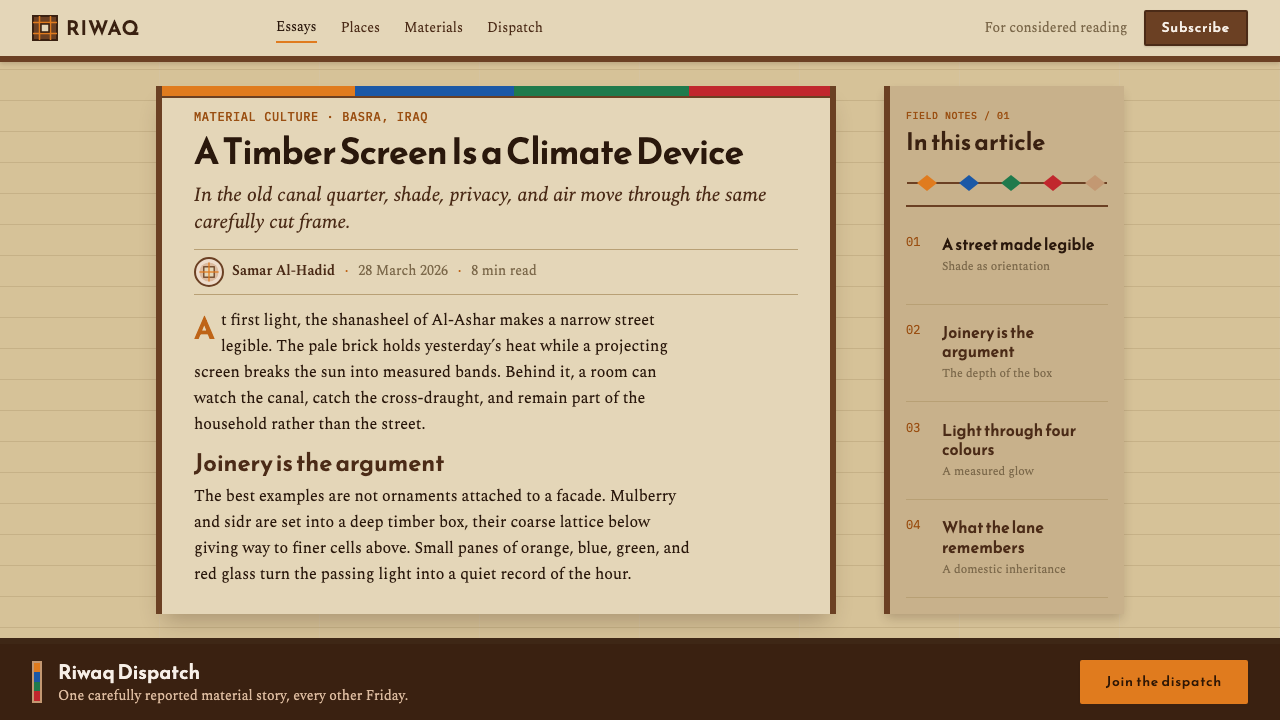Screen dimensions: 1280x720
Task: Click the subtitle Shade as orientation
Action: pyautogui.click(x=996, y=266)
